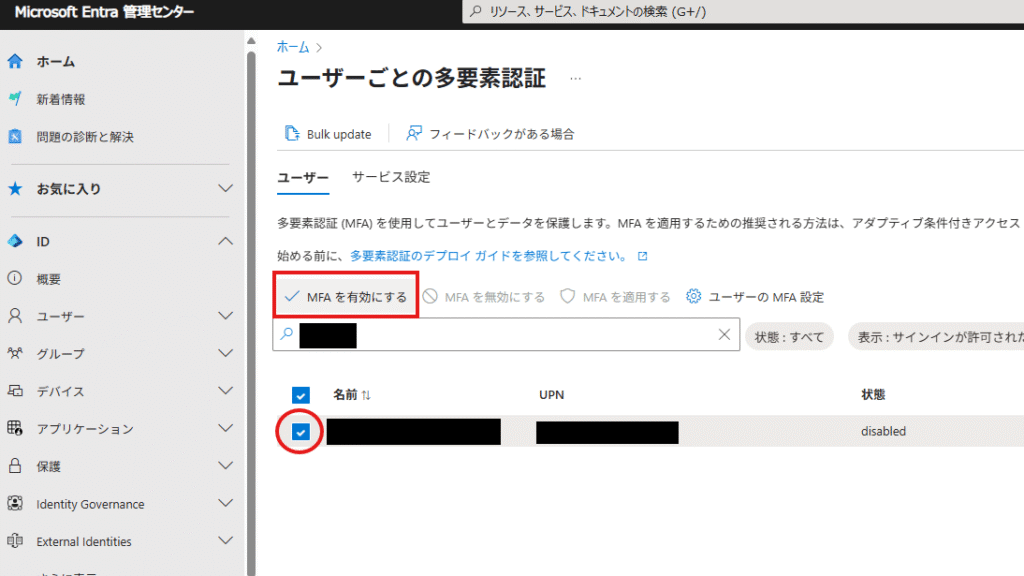This screenshot has width=1024, height=576.
Task: Open the 状態 : すべて filter
Action: (789, 337)
